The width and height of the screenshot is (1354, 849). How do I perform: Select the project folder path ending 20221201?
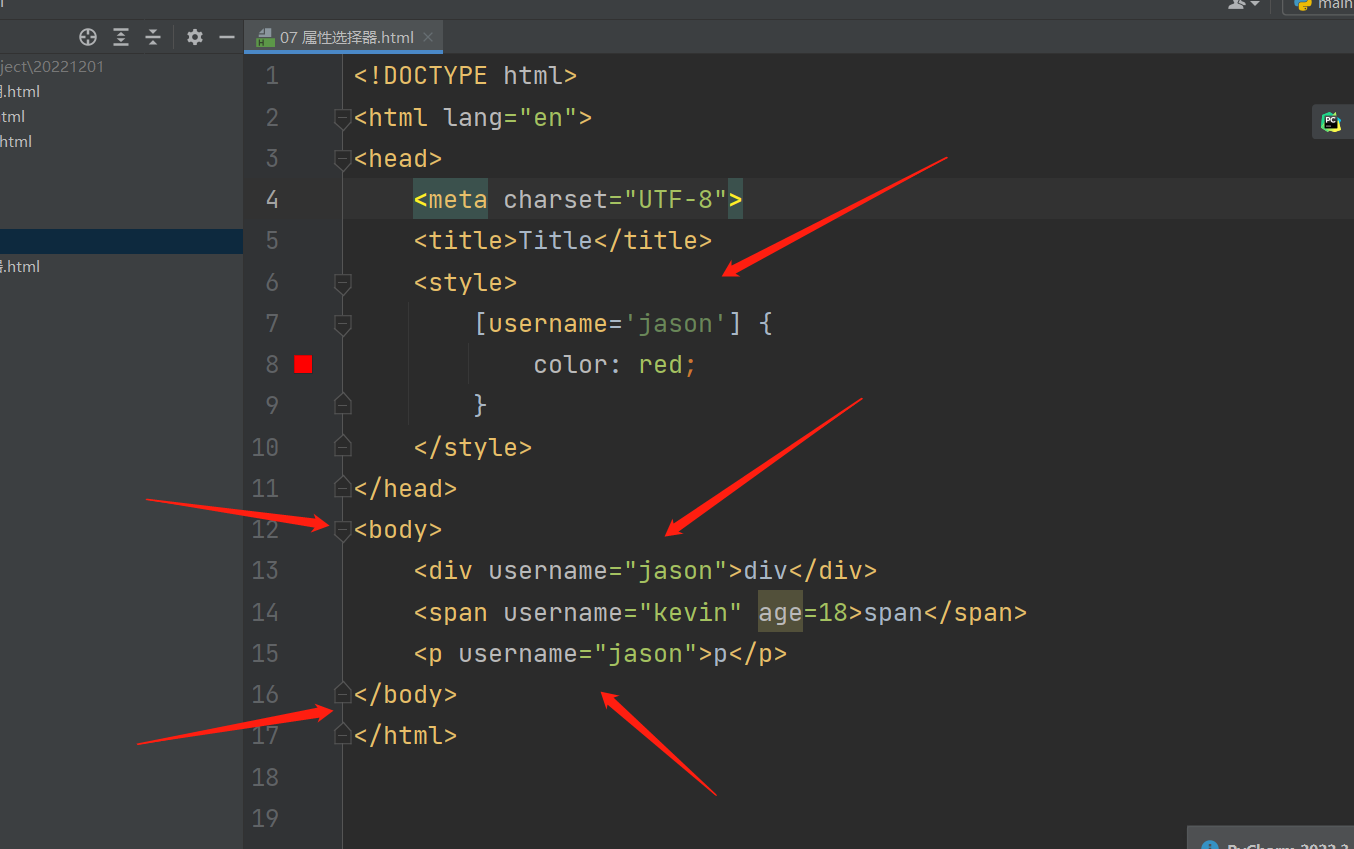(52, 67)
